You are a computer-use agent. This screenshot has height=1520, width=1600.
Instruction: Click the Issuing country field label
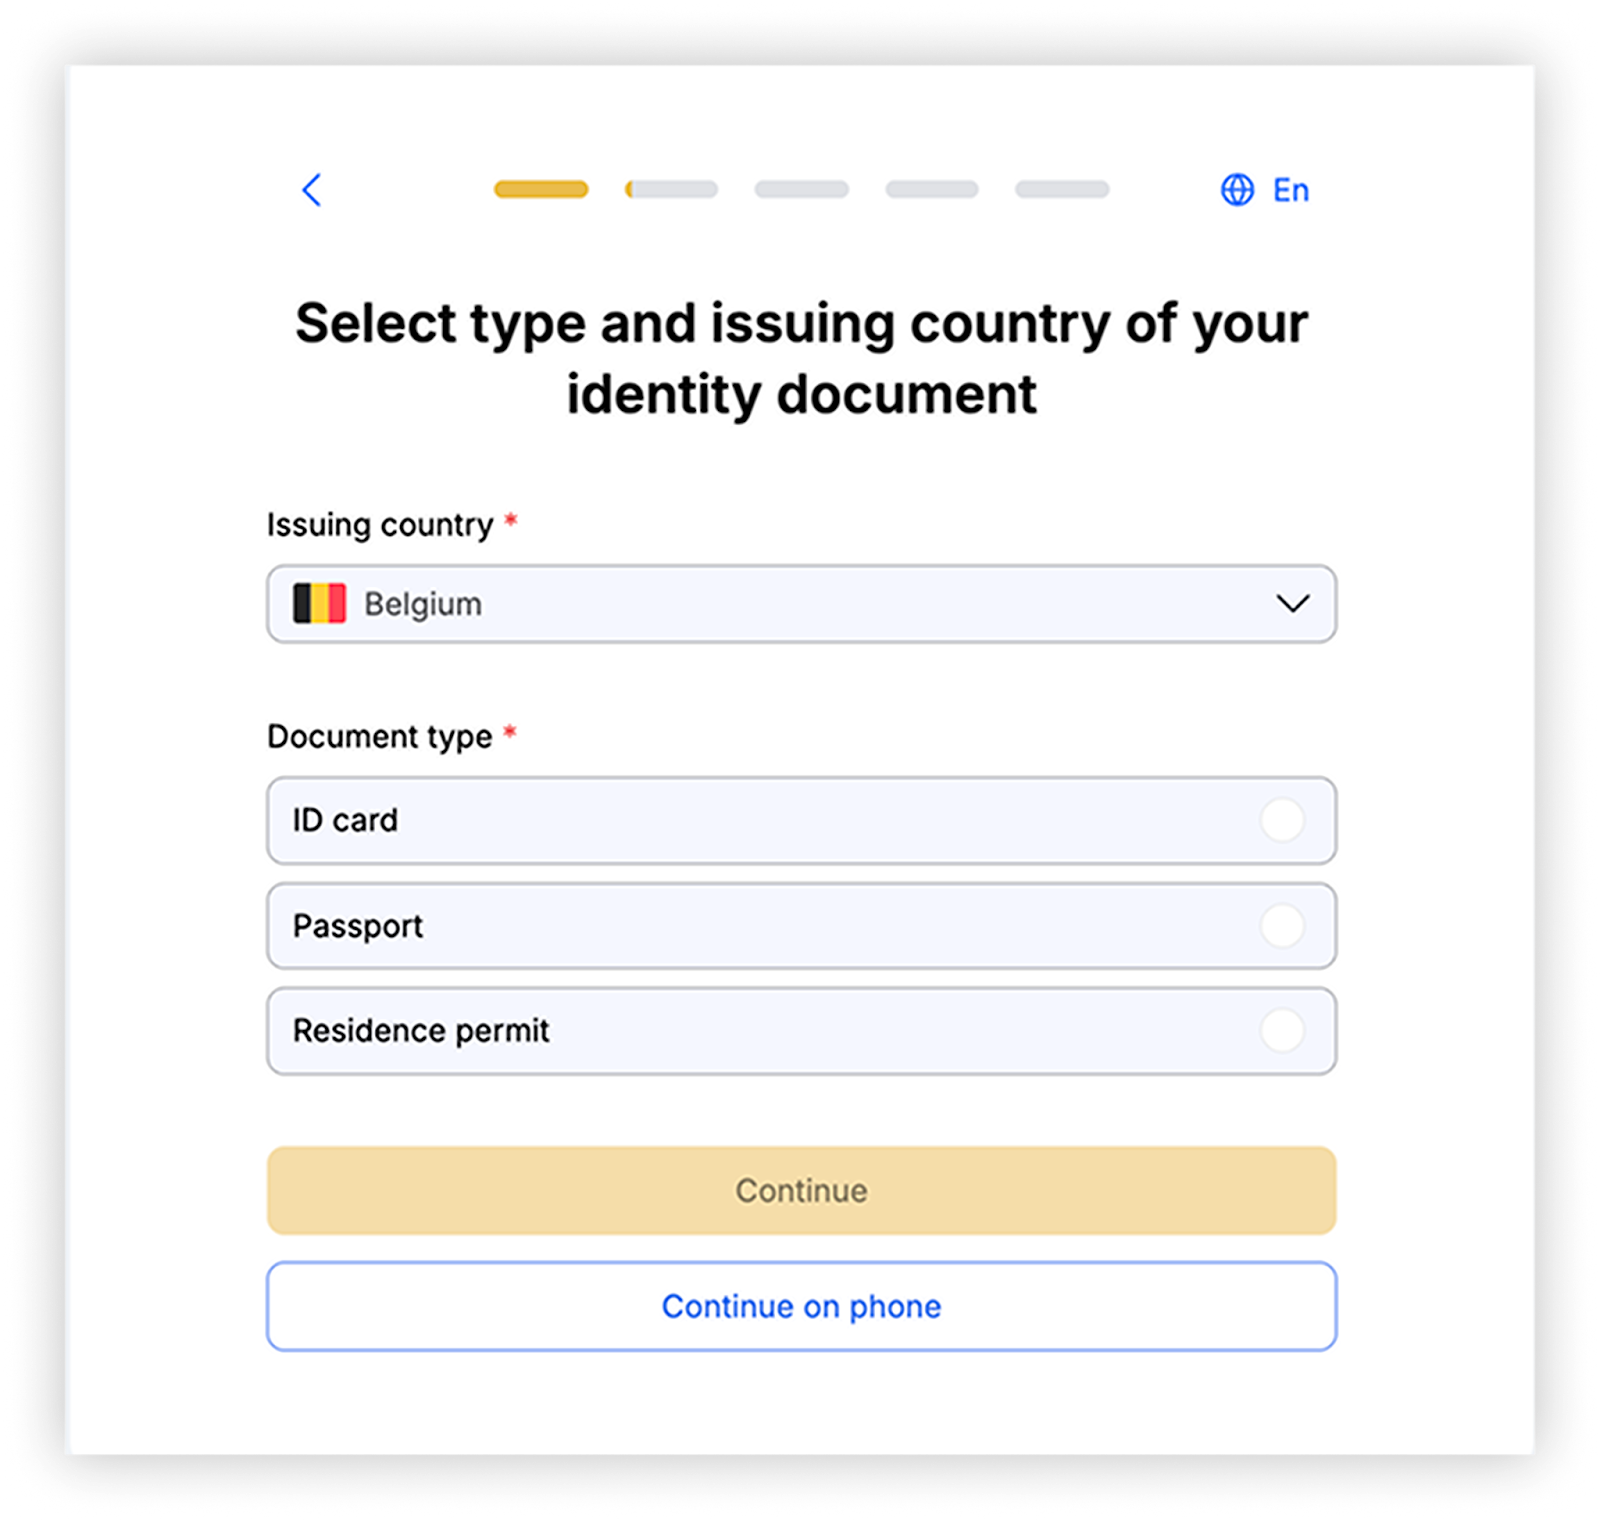(380, 525)
